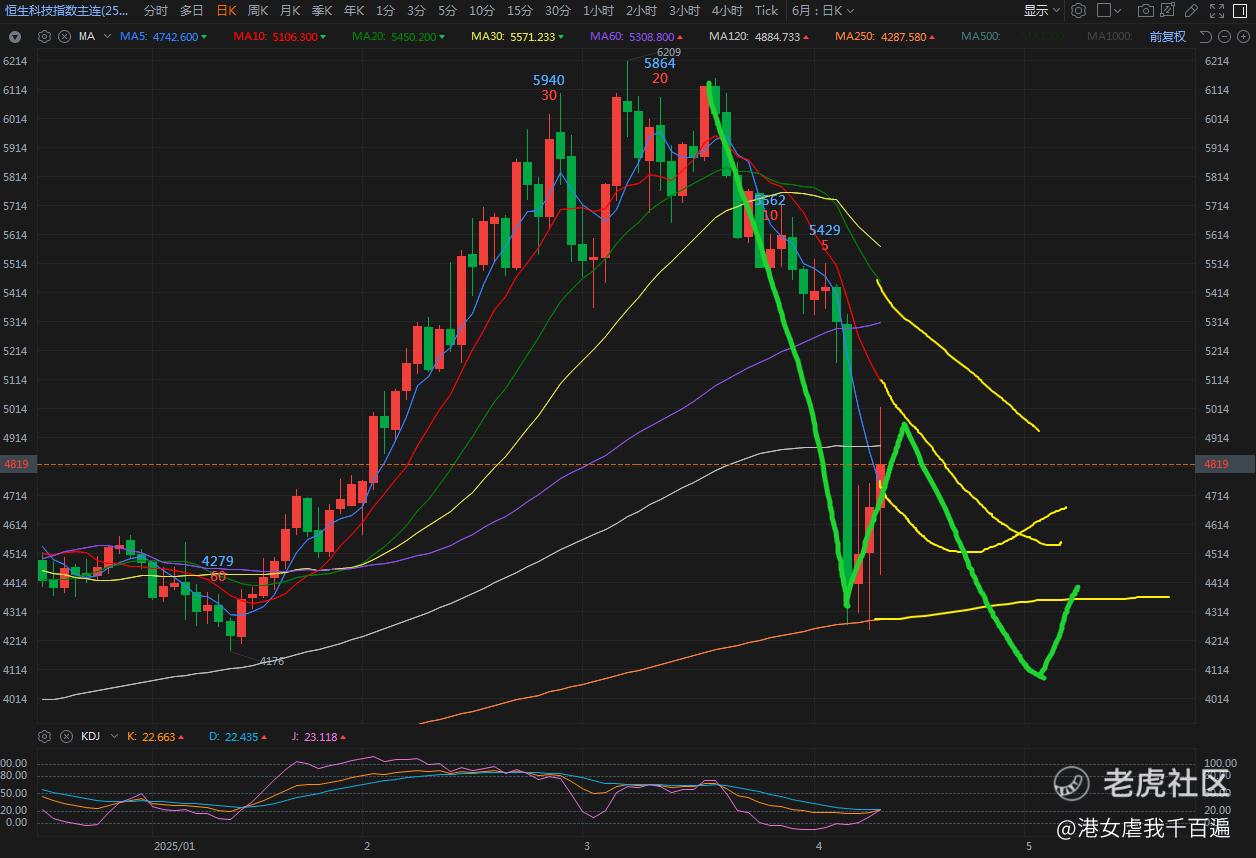This screenshot has height=858, width=1256.
Task: Open the 6月:日K range dropdown
Action: click(823, 11)
